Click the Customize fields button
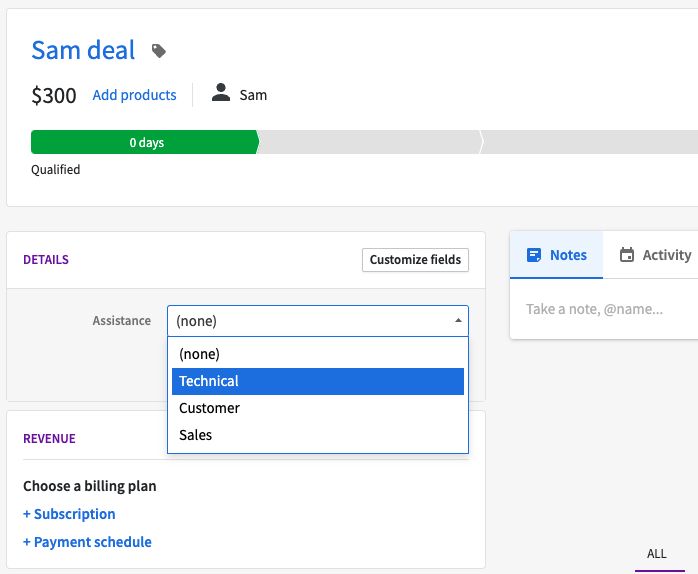 coord(415,260)
